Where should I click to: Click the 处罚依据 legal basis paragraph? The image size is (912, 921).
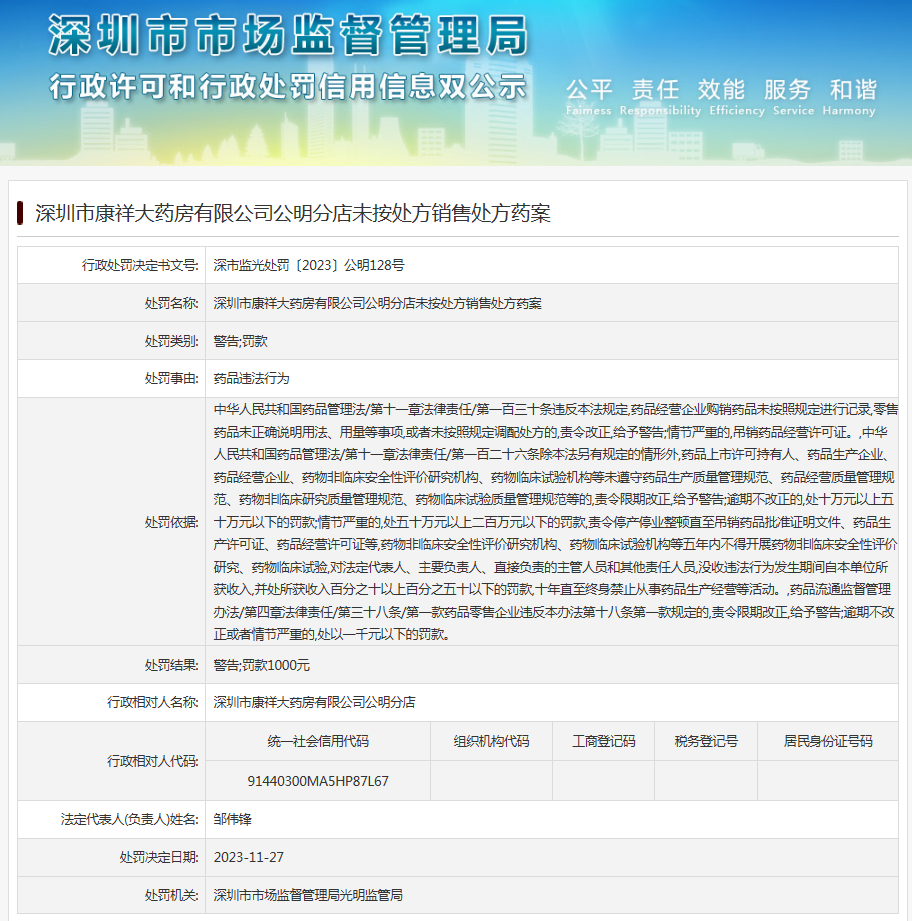coord(555,522)
